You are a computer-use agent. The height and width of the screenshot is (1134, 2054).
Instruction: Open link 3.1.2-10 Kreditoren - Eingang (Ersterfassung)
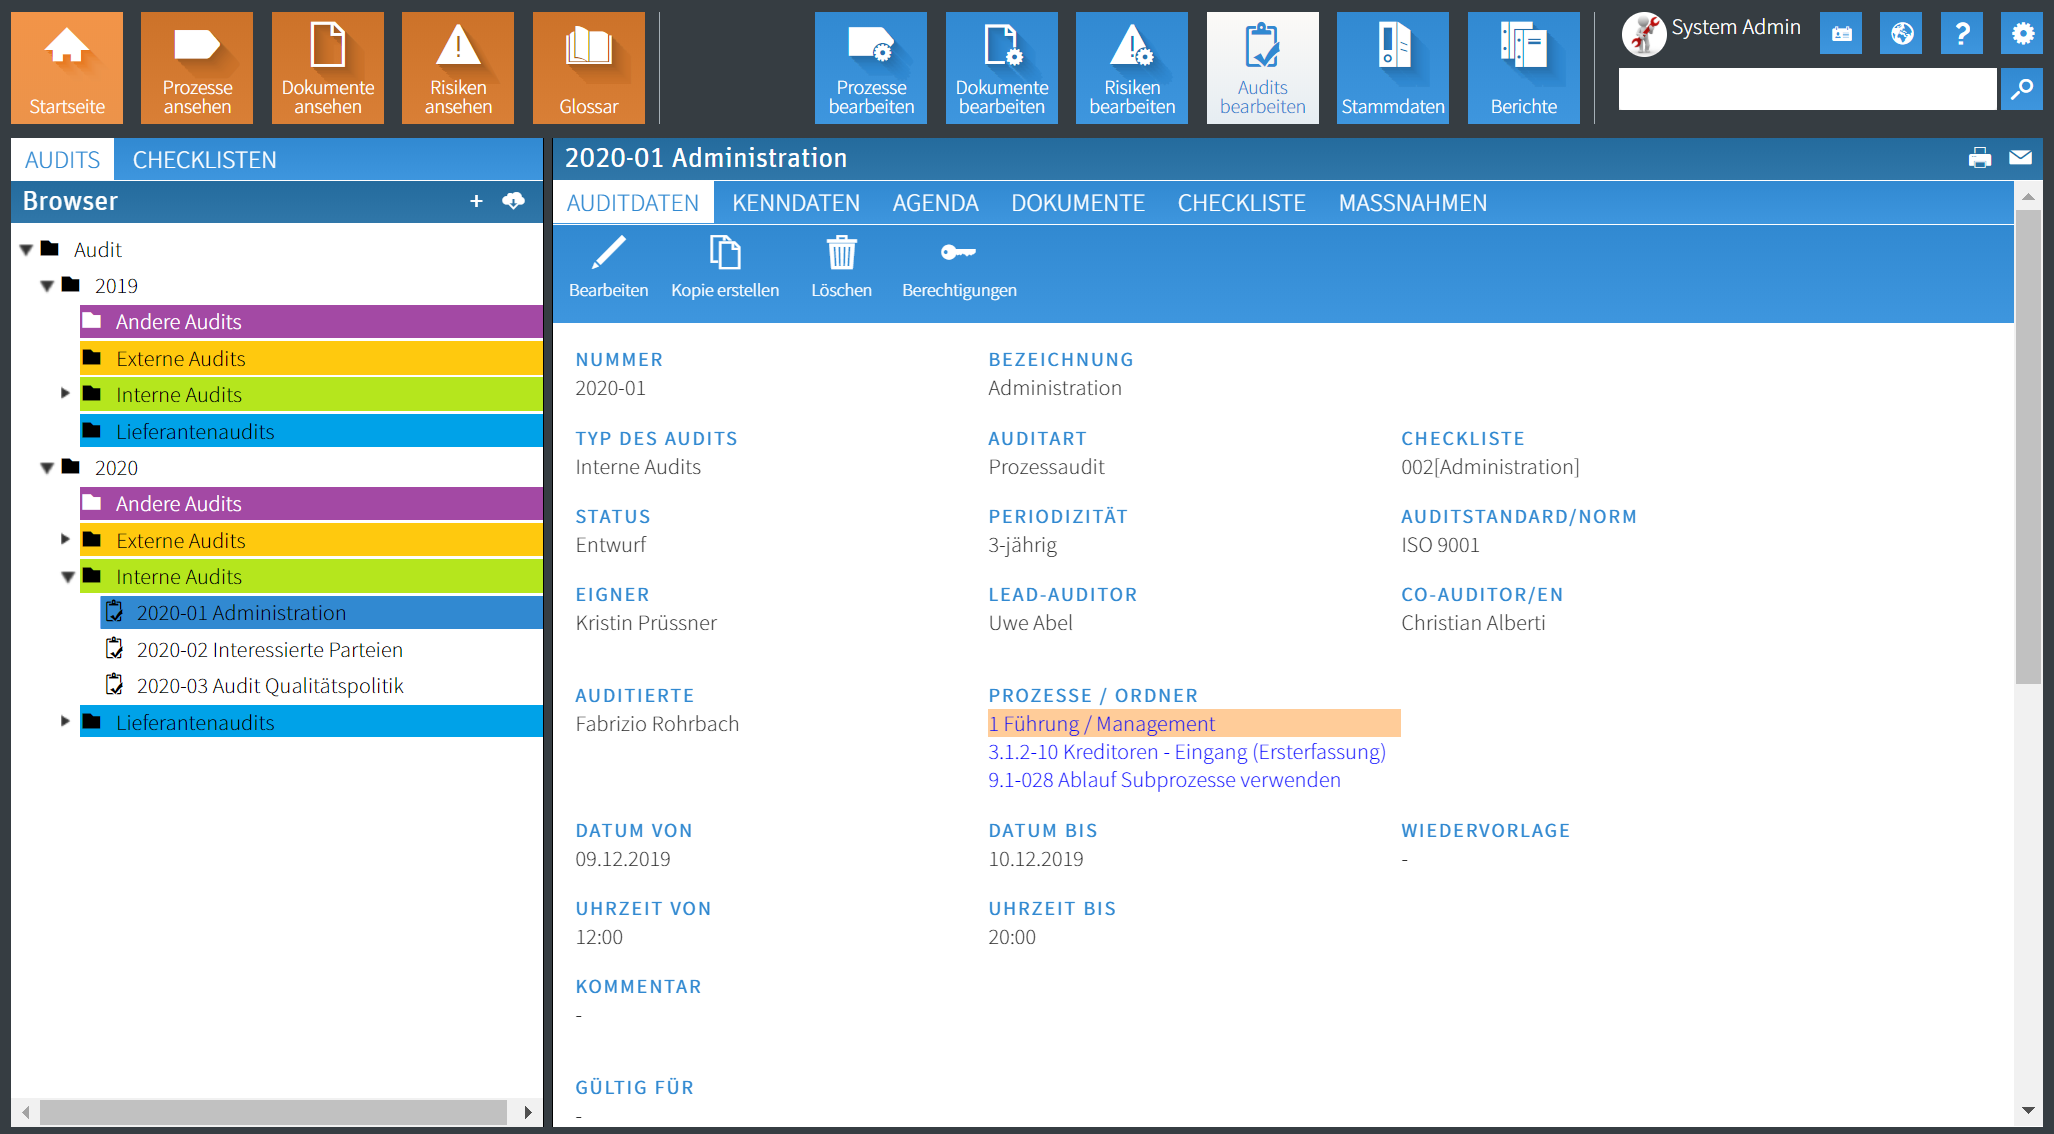point(1187,751)
